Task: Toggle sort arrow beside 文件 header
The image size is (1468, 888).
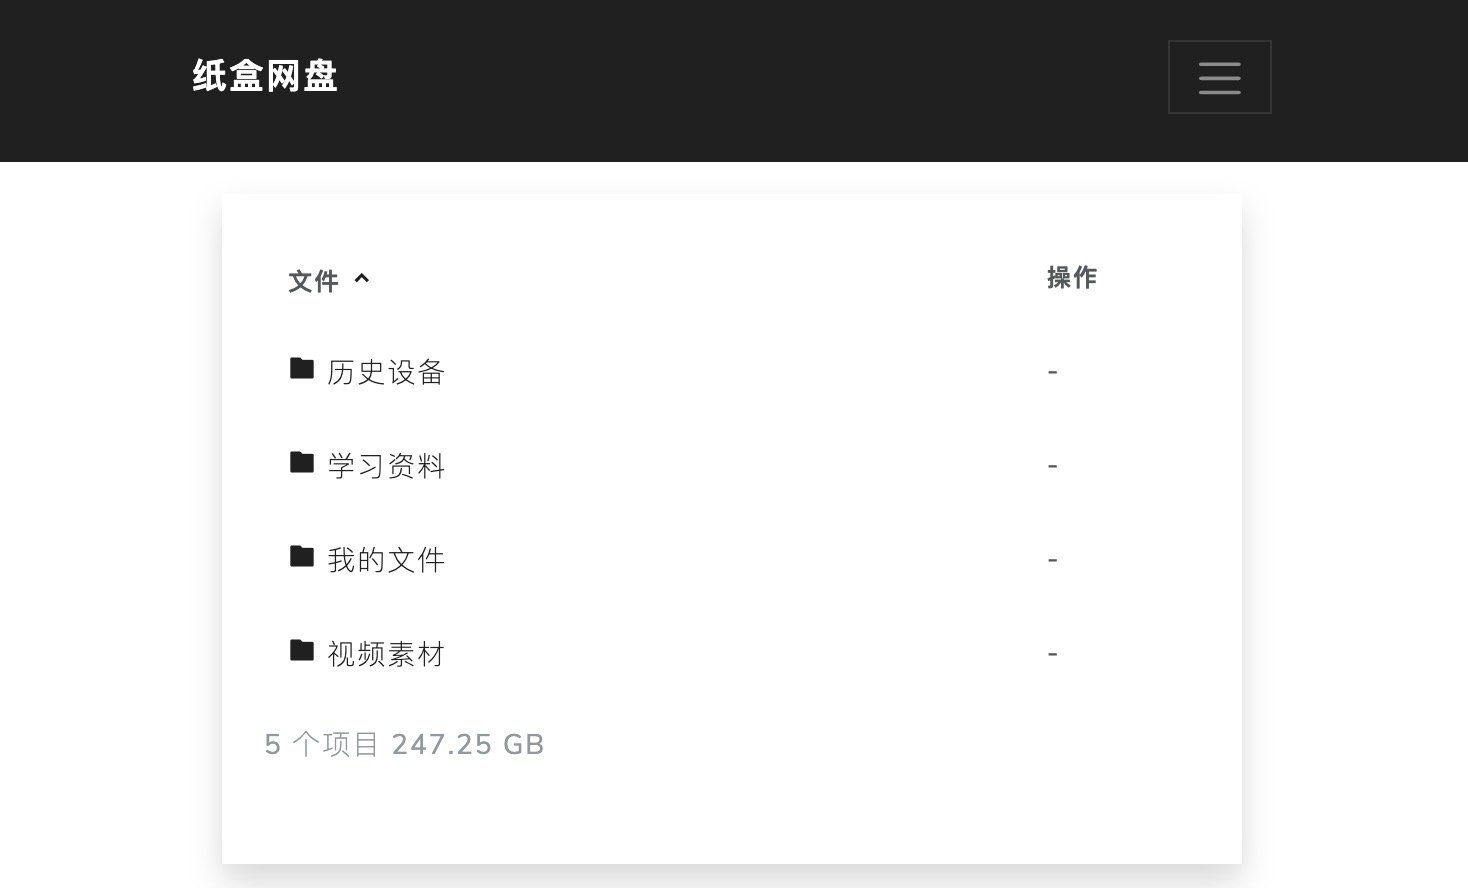Action: pyautogui.click(x=362, y=279)
